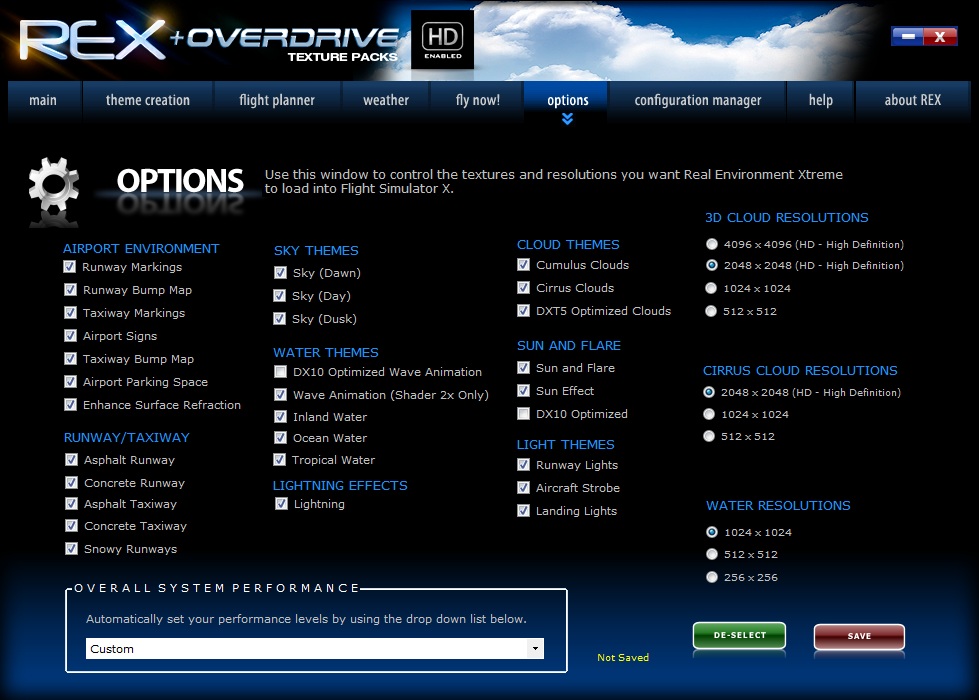Viewport: 979px width, 700px height.
Task: Uncheck Taxiway Bump Map
Action: 71,358
